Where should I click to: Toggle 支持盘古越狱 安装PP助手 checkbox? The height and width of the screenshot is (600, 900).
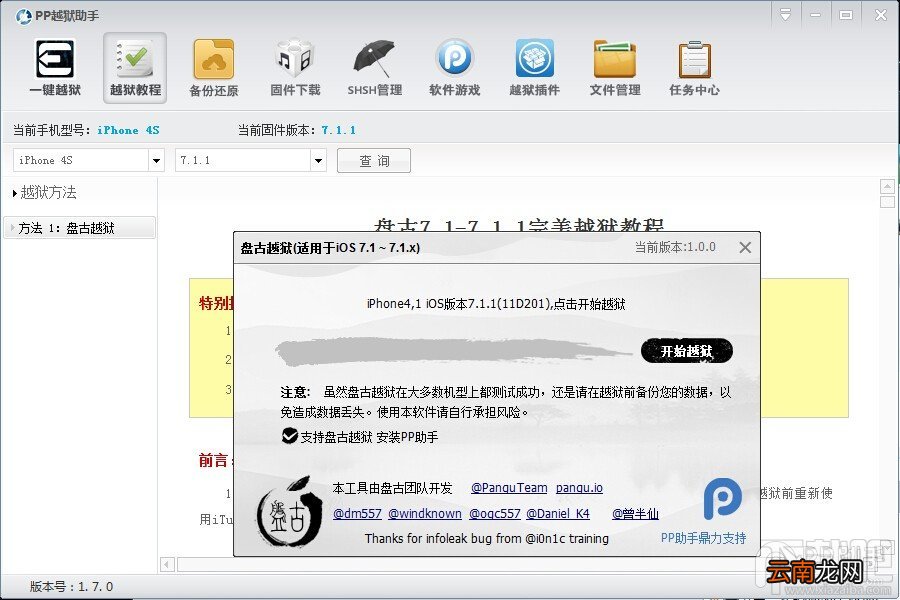(x=289, y=436)
